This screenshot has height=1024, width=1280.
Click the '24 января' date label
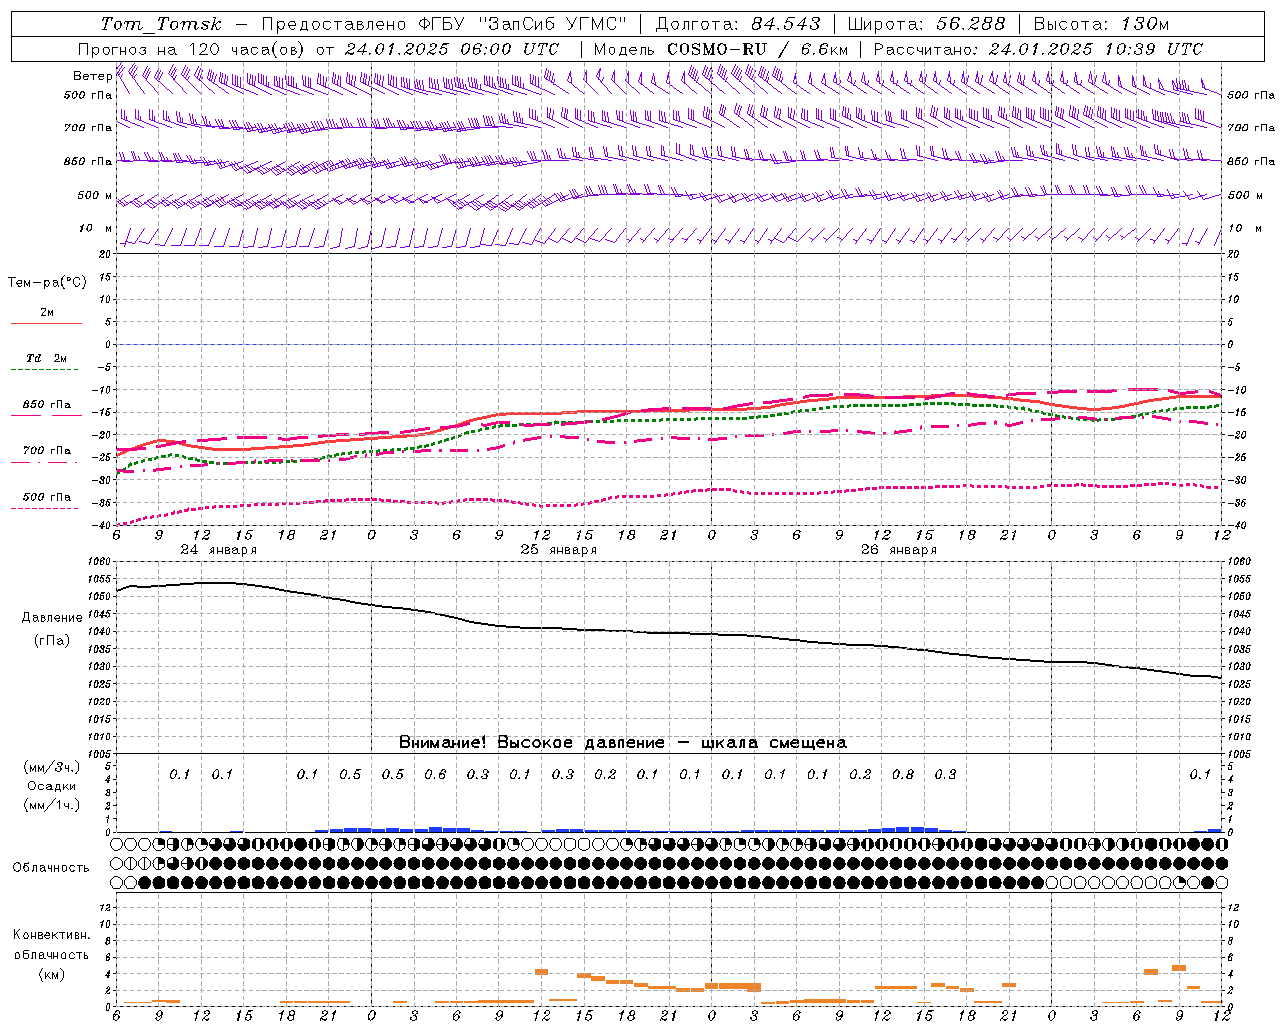[219, 550]
